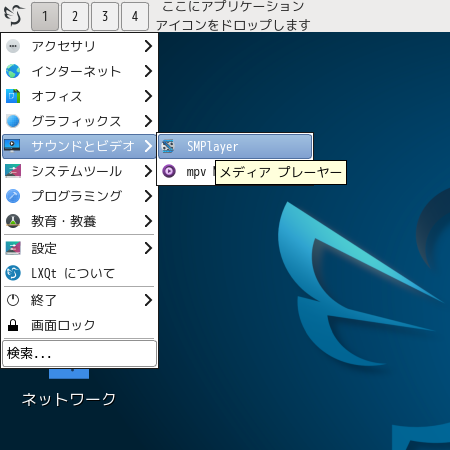Launch SMPlayer from the submenu
This screenshot has width=450, height=450.
click(x=235, y=146)
